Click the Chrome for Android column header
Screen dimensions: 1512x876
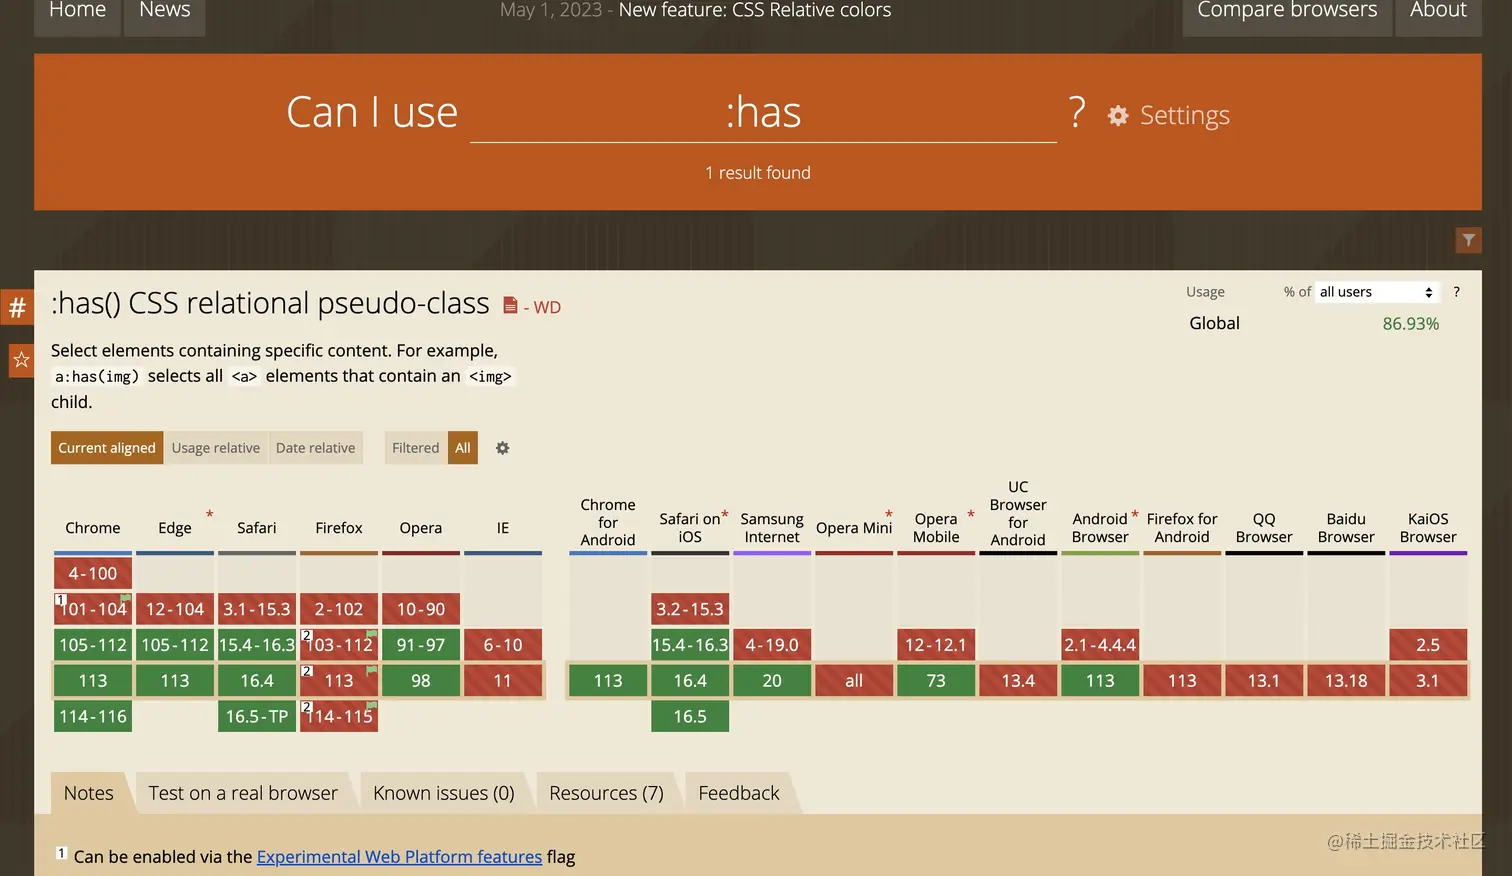point(608,522)
